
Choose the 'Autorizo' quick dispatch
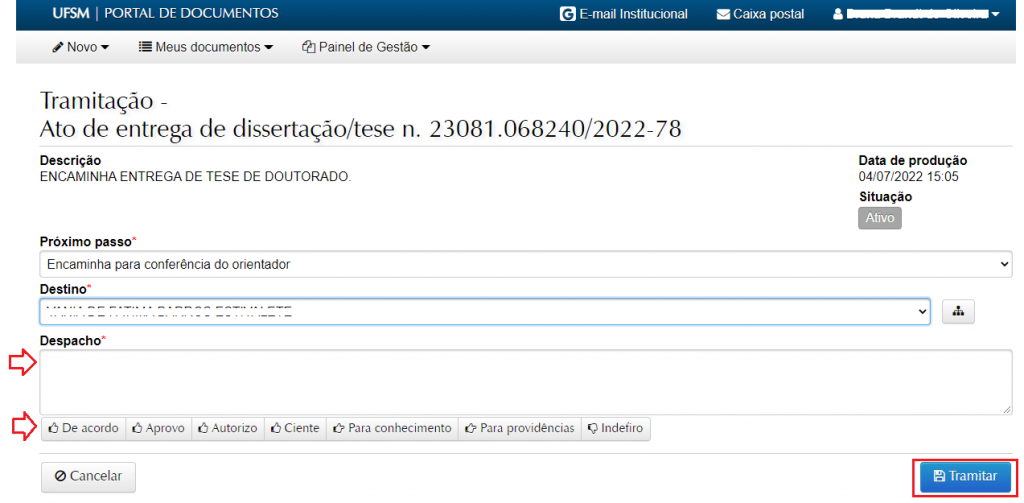point(227,428)
